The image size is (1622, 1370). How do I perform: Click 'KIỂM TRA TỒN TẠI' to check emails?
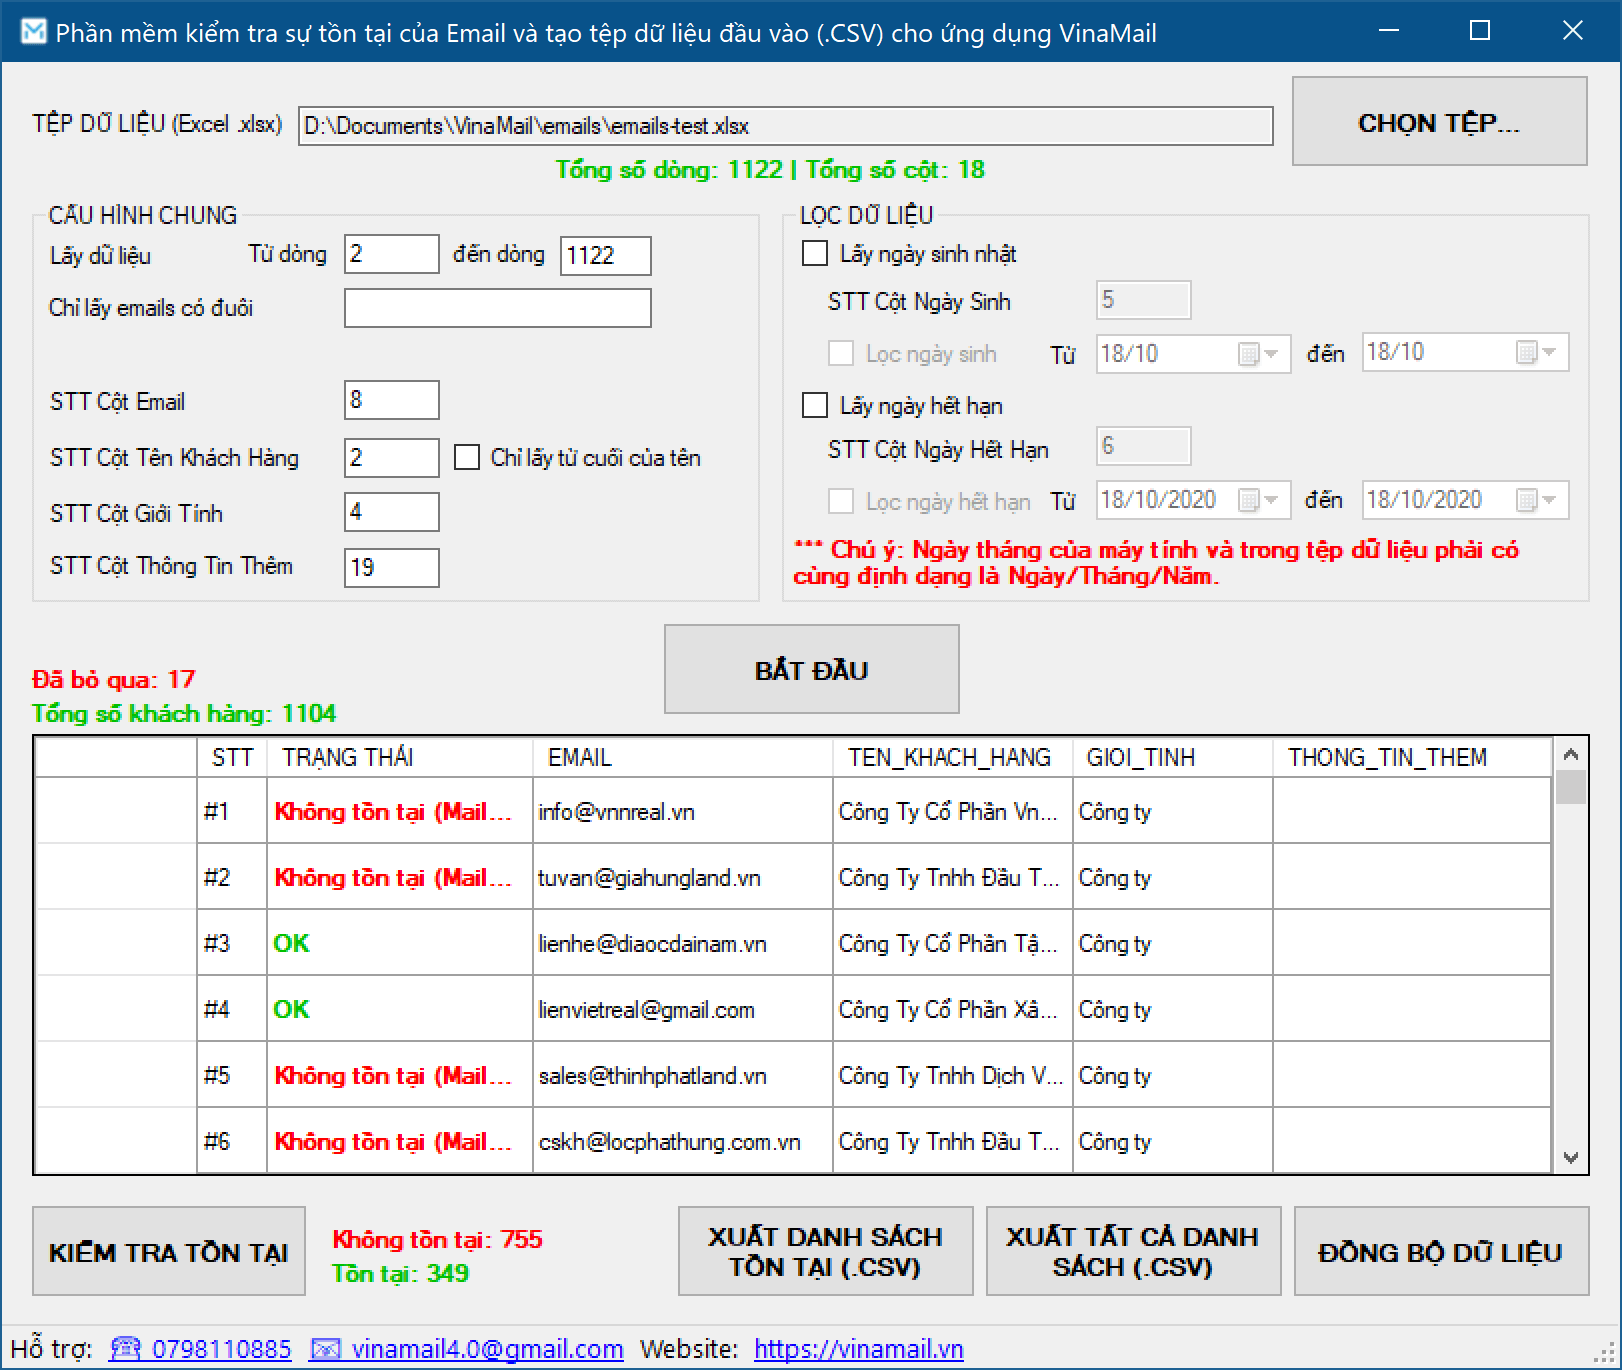pos(168,1251)
